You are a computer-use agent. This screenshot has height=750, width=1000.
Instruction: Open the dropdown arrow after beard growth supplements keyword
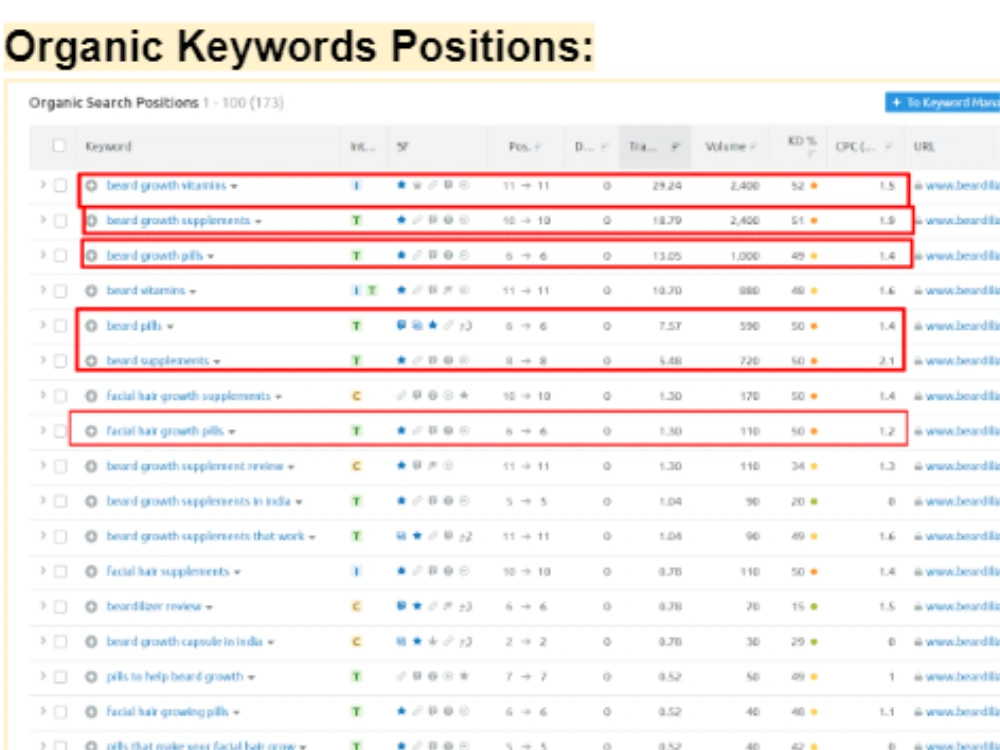click(258, 221)
